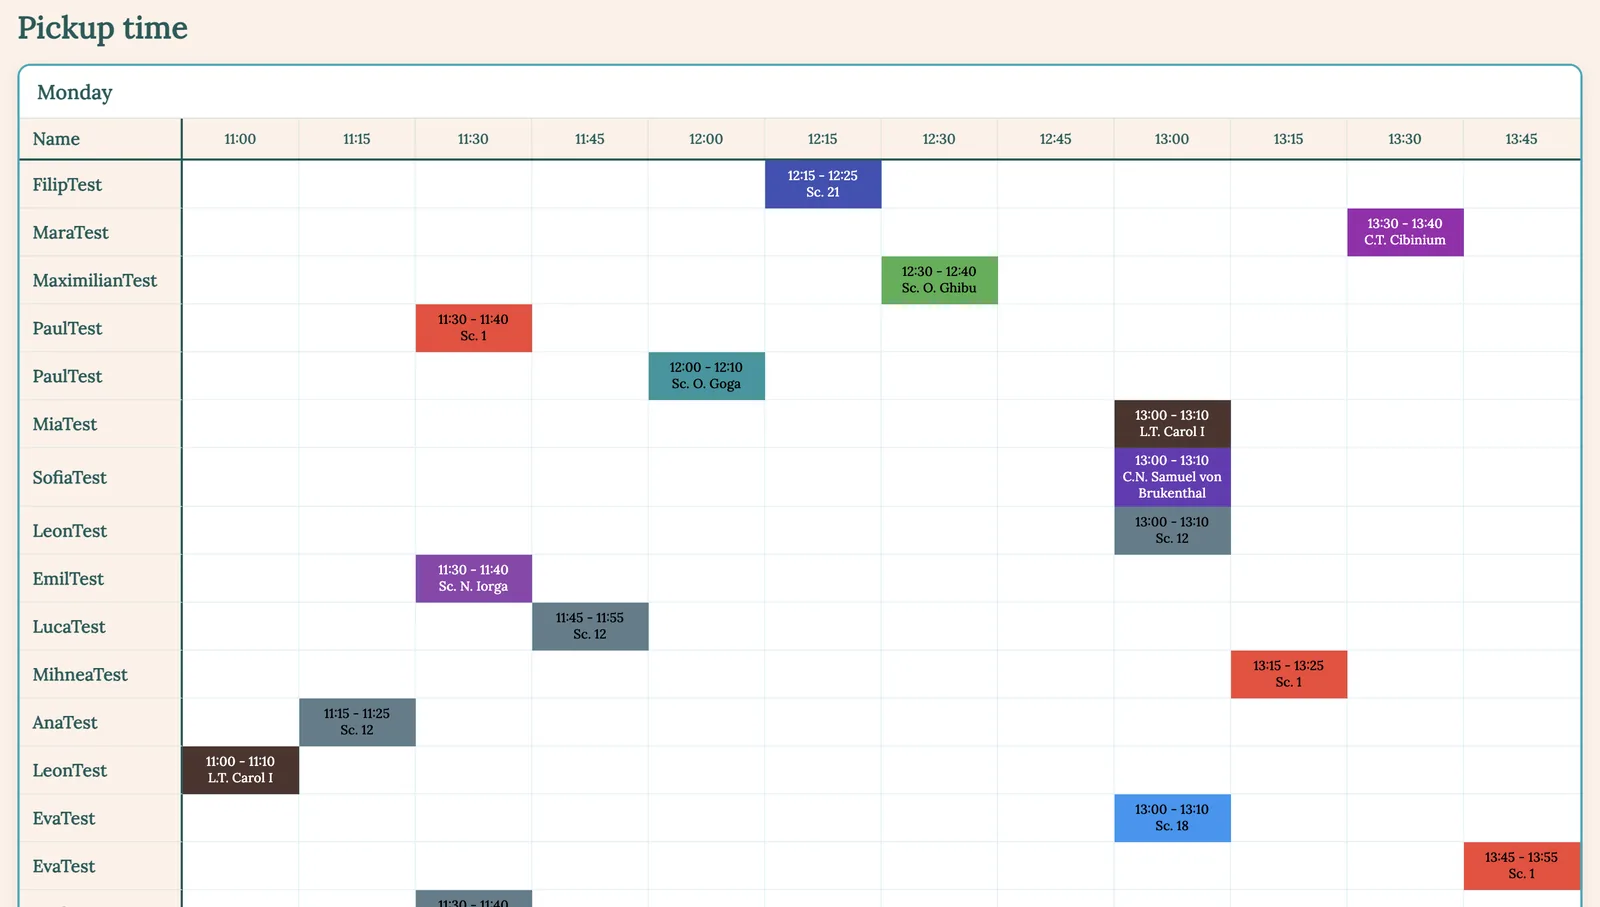The width and height of the screenshot is (1600, 907).
Task: Click the 12:00 time column header
Action: (x=706, y=139)
